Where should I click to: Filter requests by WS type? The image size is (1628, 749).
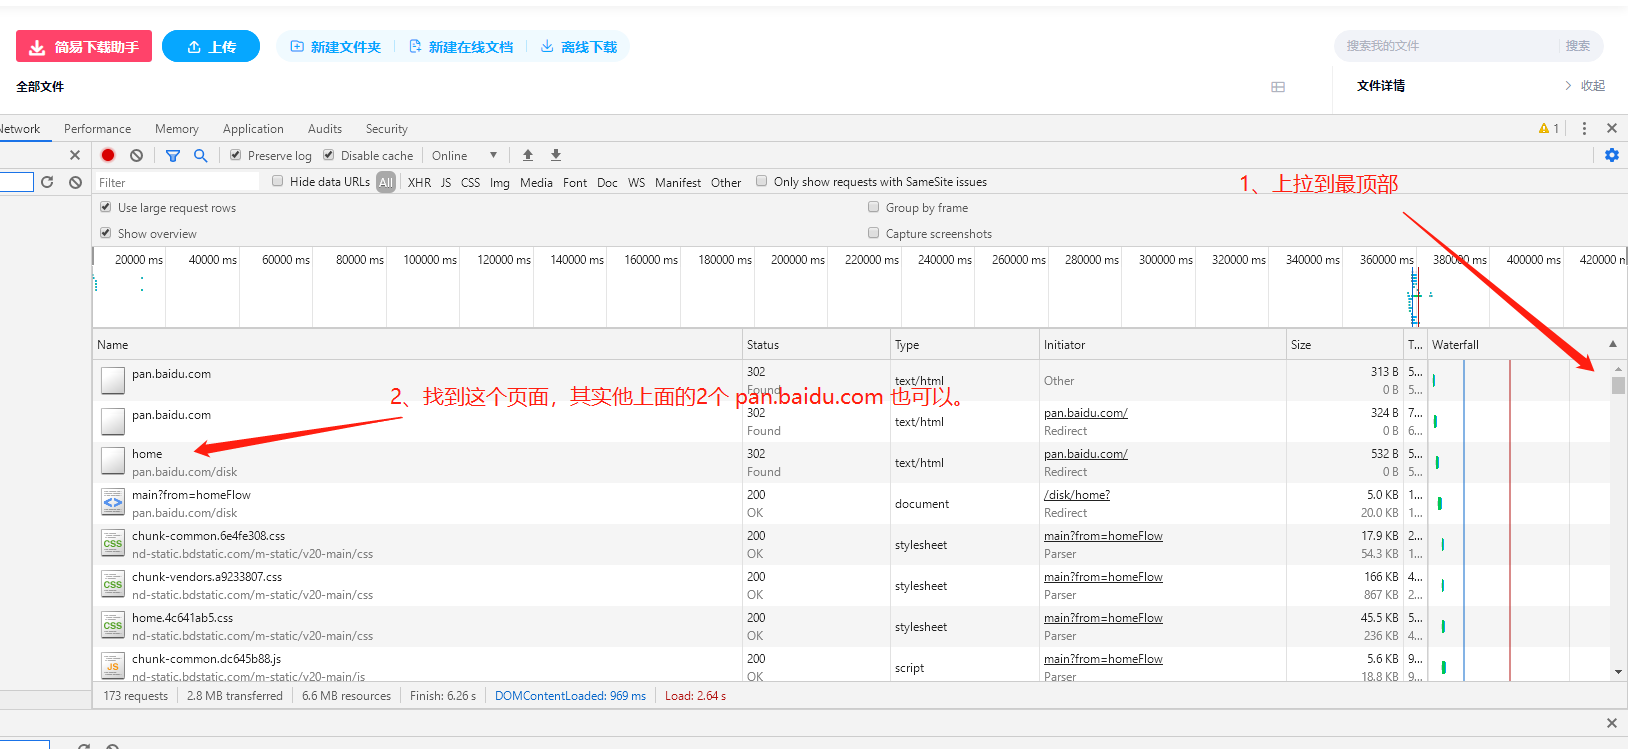[636, 182]
